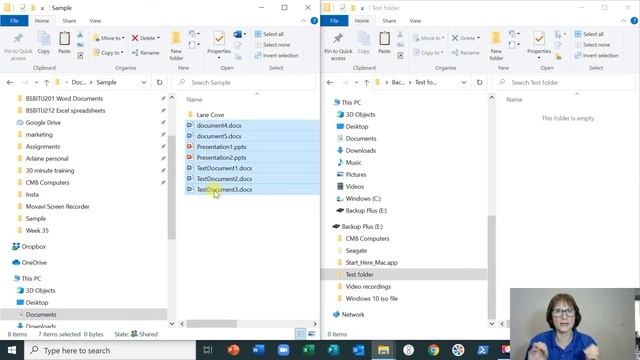Select BSBITU201 Word Documents in sidebar

[64, 98]
